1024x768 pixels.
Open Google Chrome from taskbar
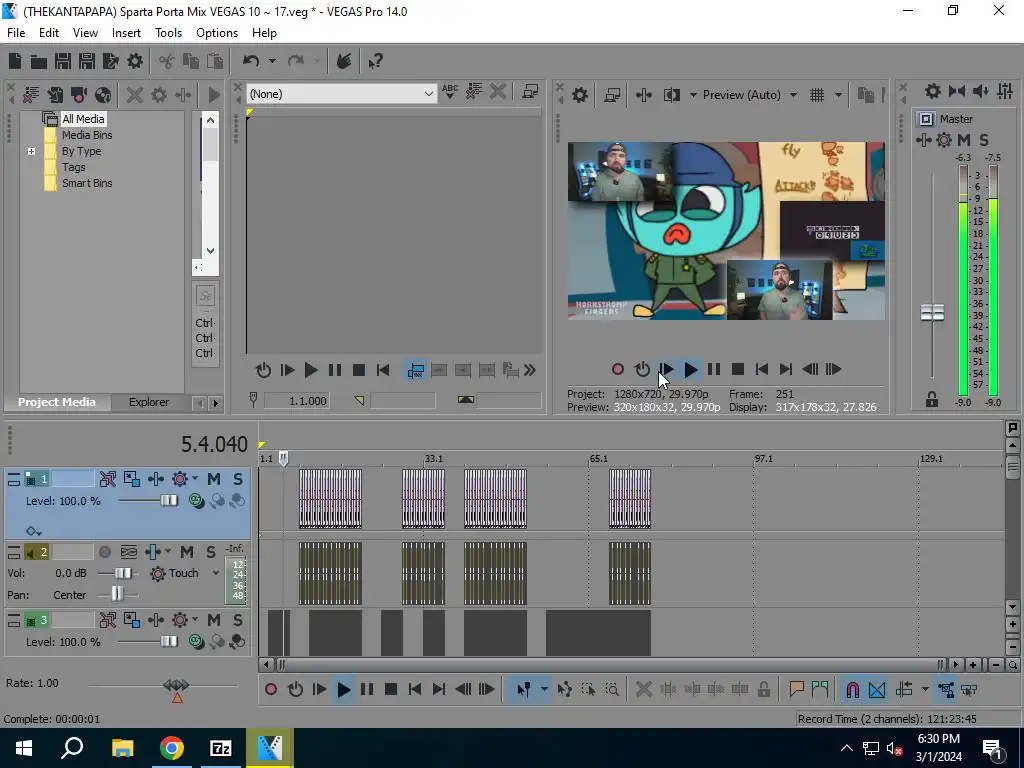(172, 748)
